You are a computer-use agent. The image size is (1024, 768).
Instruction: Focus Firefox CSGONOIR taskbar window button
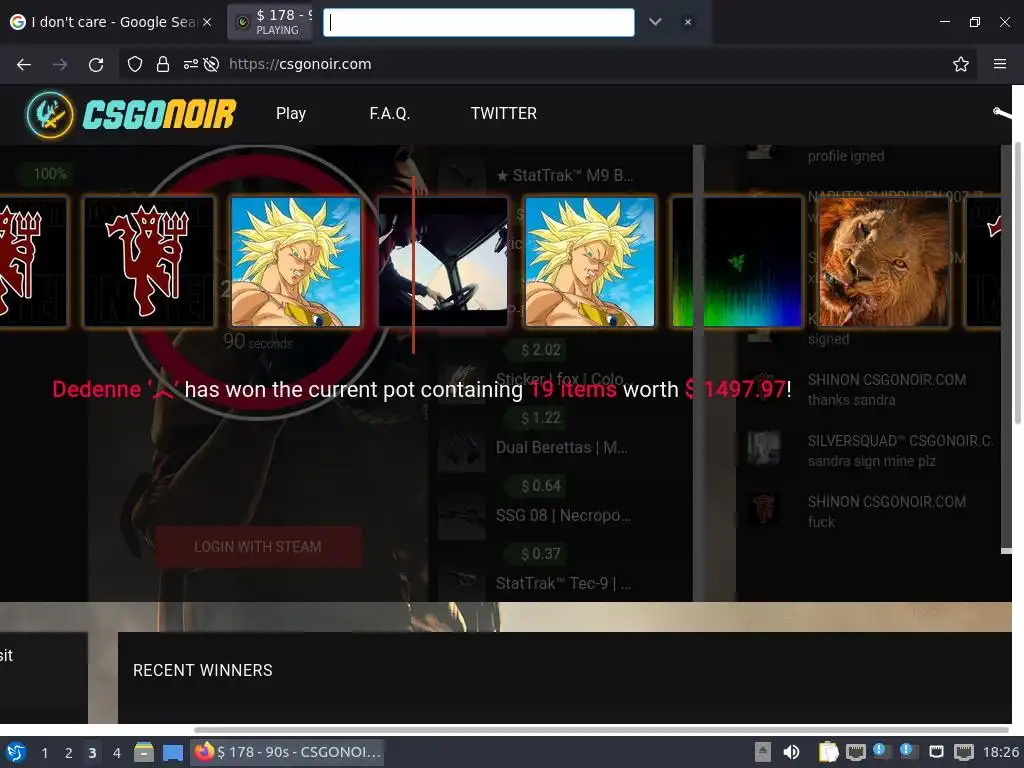(x=287, y=752)
